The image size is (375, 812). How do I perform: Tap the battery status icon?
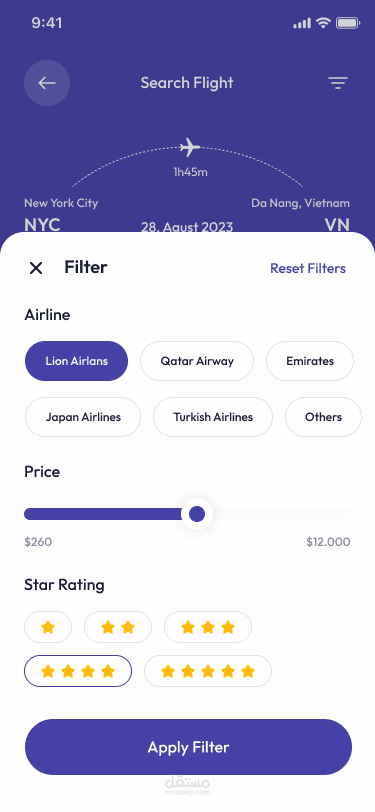pyautogui.click(x=348, y=23)
